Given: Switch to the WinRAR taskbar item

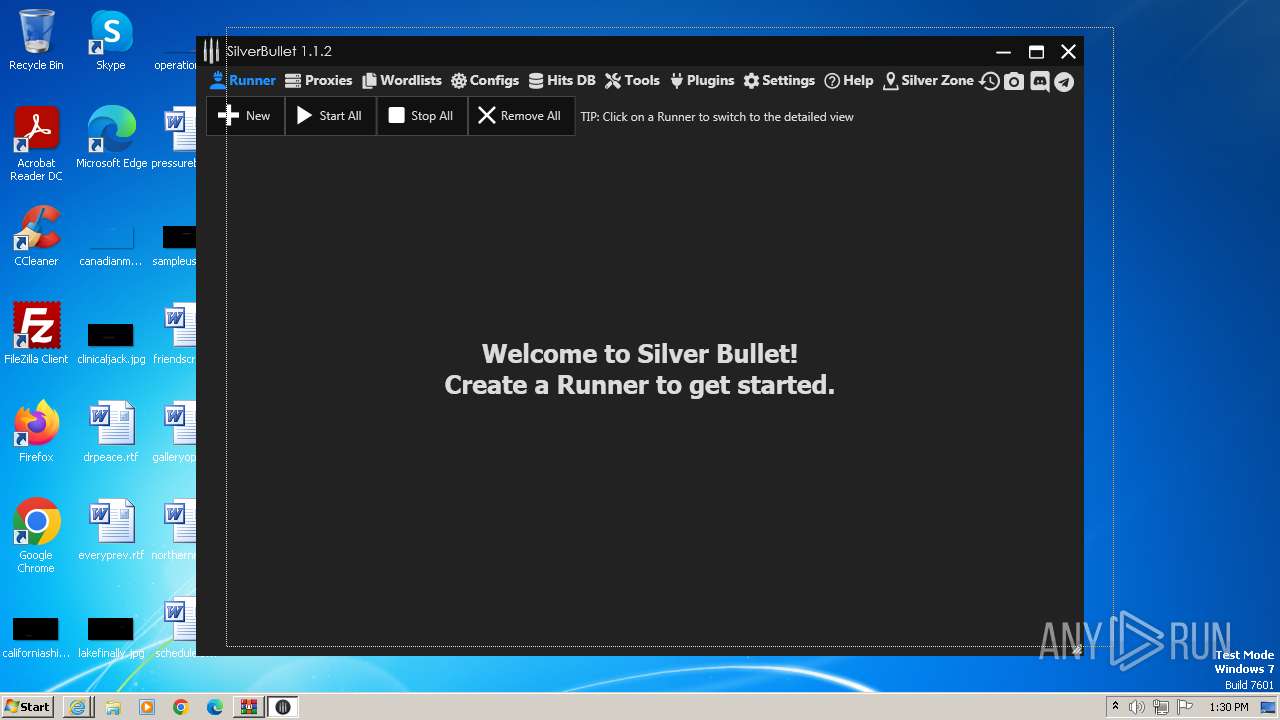Looking at the screenshot, I should click(x=249, y=707).
